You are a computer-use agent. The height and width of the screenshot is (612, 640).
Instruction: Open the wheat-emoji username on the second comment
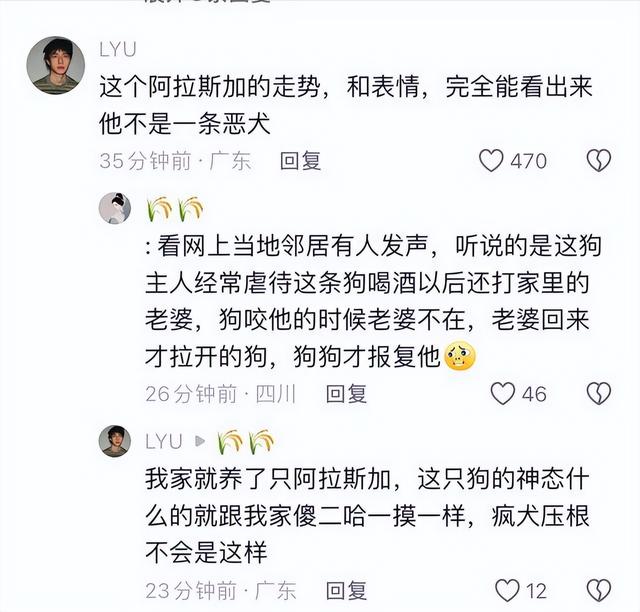[x=175, y=209]
